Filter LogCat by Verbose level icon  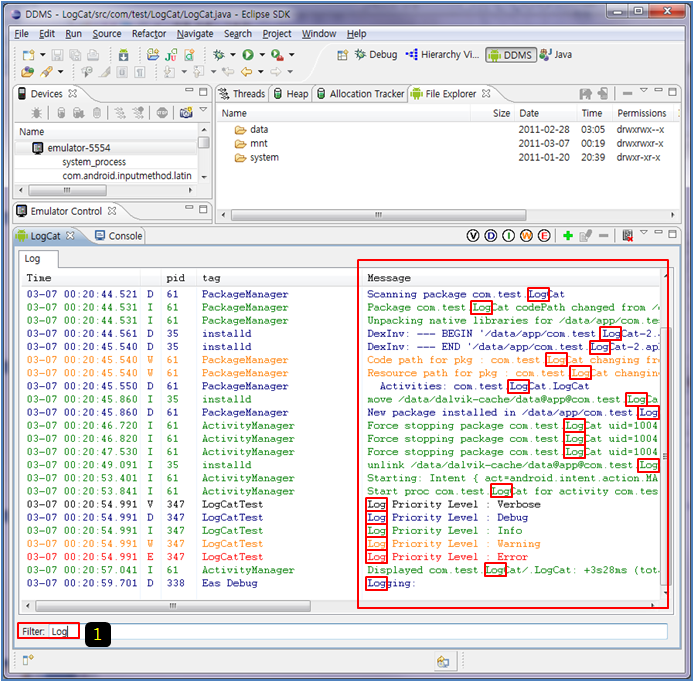pyautogui.click(x=473, y=236)
